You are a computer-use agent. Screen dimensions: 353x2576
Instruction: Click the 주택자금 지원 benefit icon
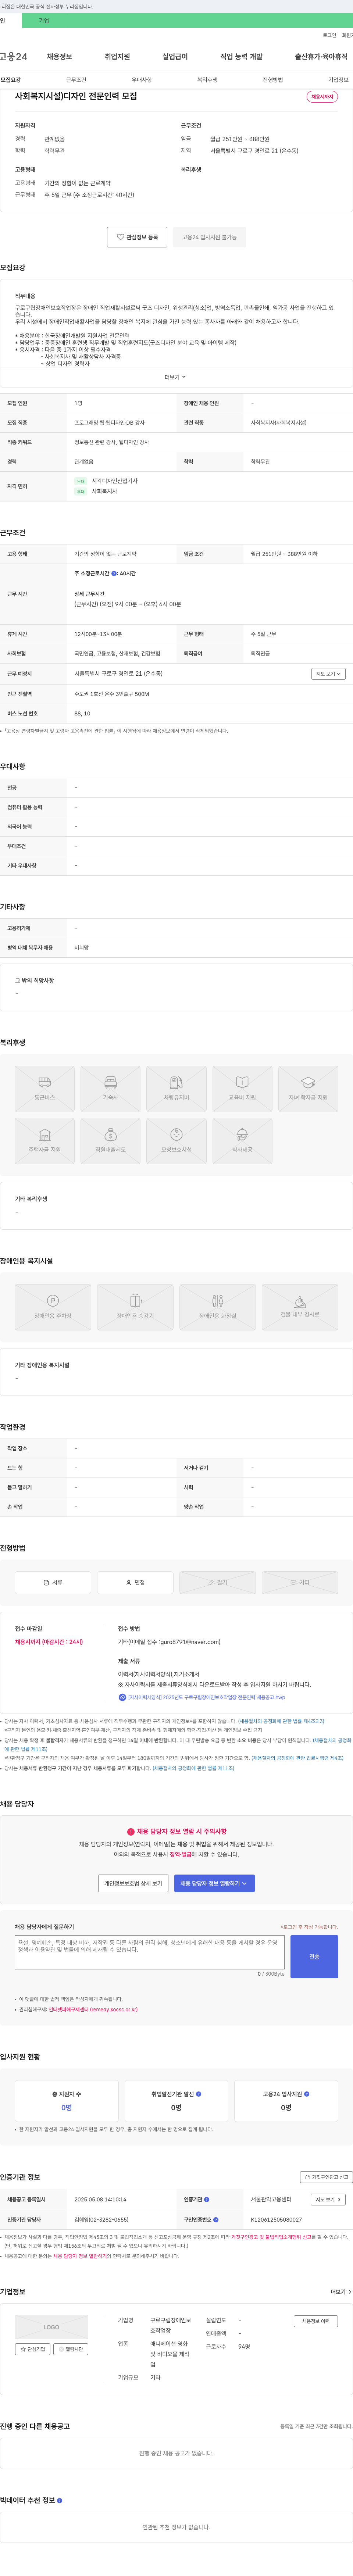[x=44, y=1141]
